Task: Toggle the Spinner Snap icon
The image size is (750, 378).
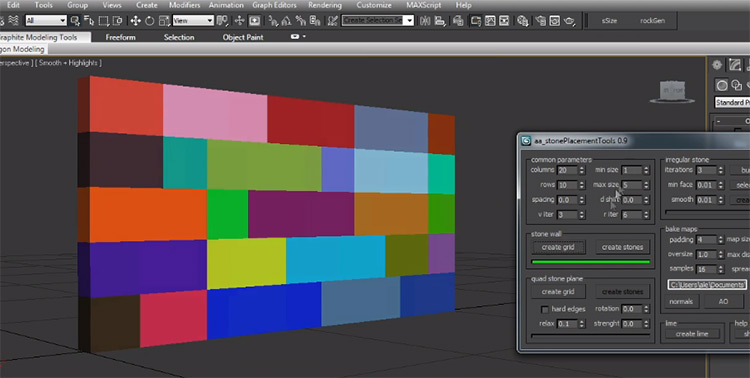Action: [315, 21]
